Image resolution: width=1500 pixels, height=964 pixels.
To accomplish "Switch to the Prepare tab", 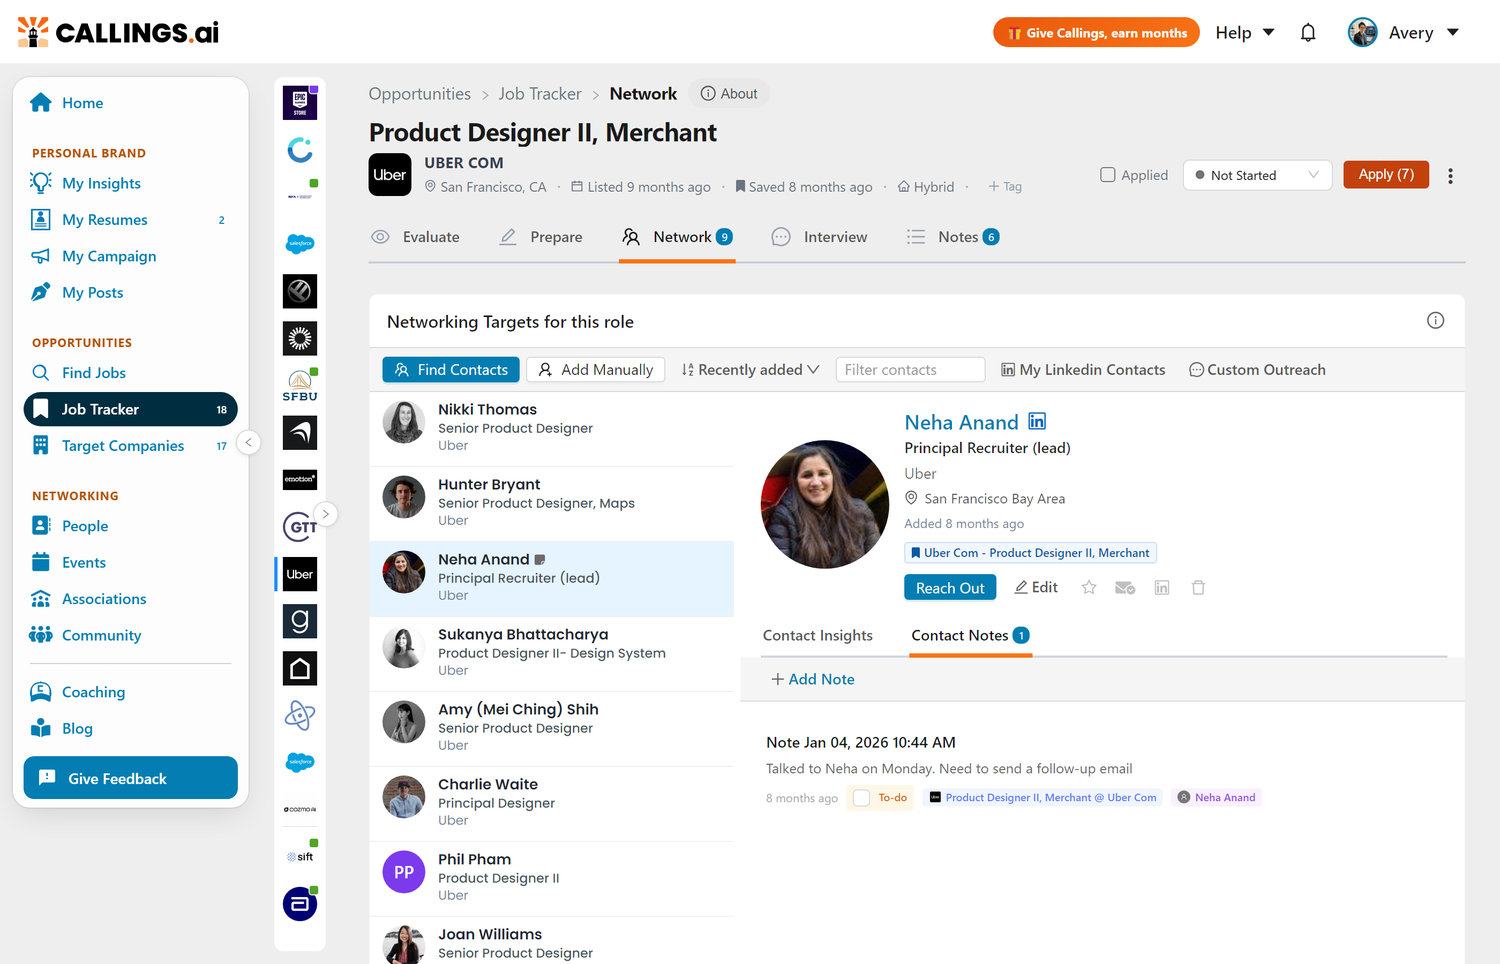I will click(x=541, y=237).
